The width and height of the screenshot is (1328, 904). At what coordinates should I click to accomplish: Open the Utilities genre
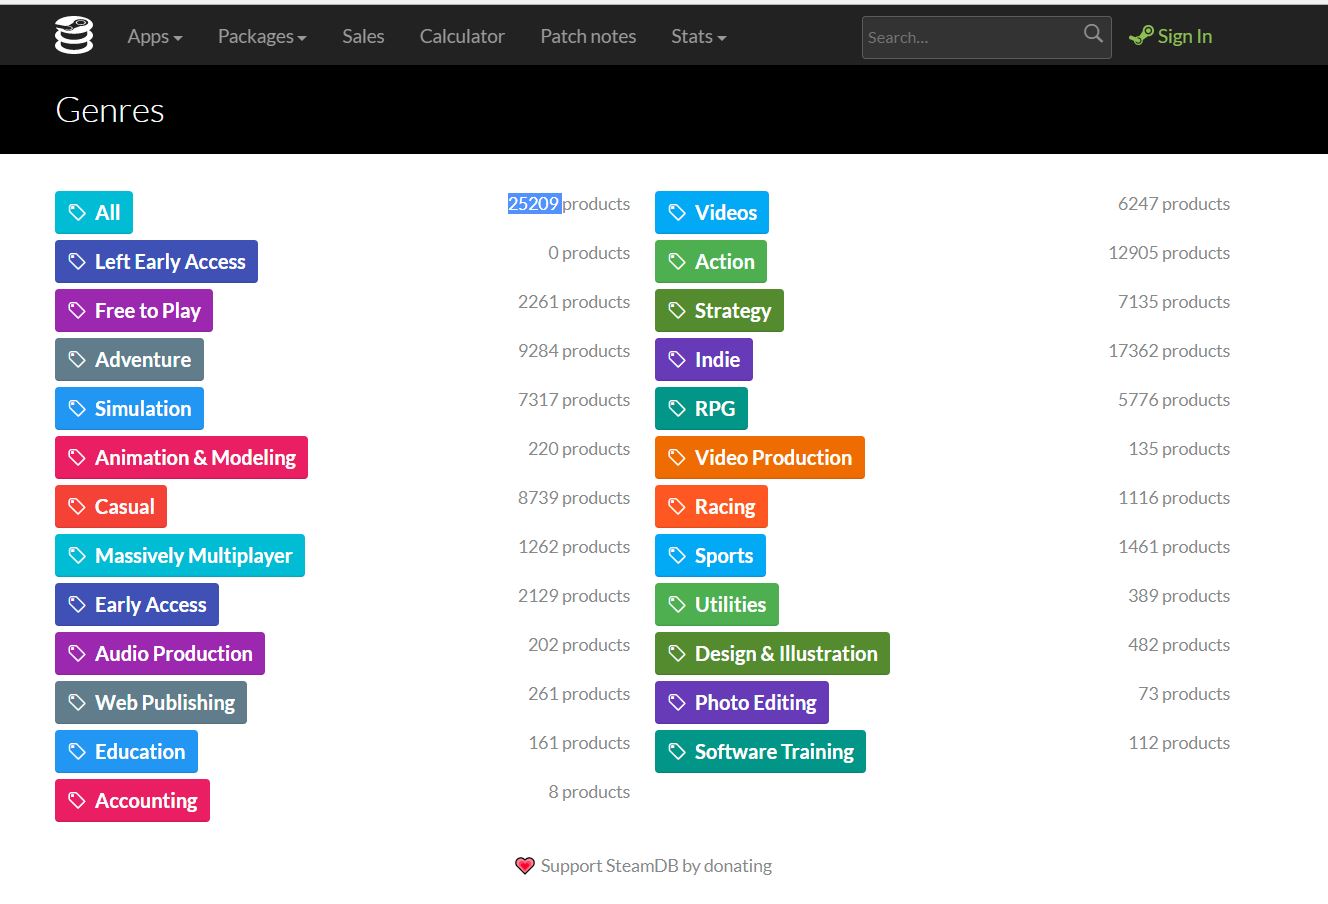[717, 604]
